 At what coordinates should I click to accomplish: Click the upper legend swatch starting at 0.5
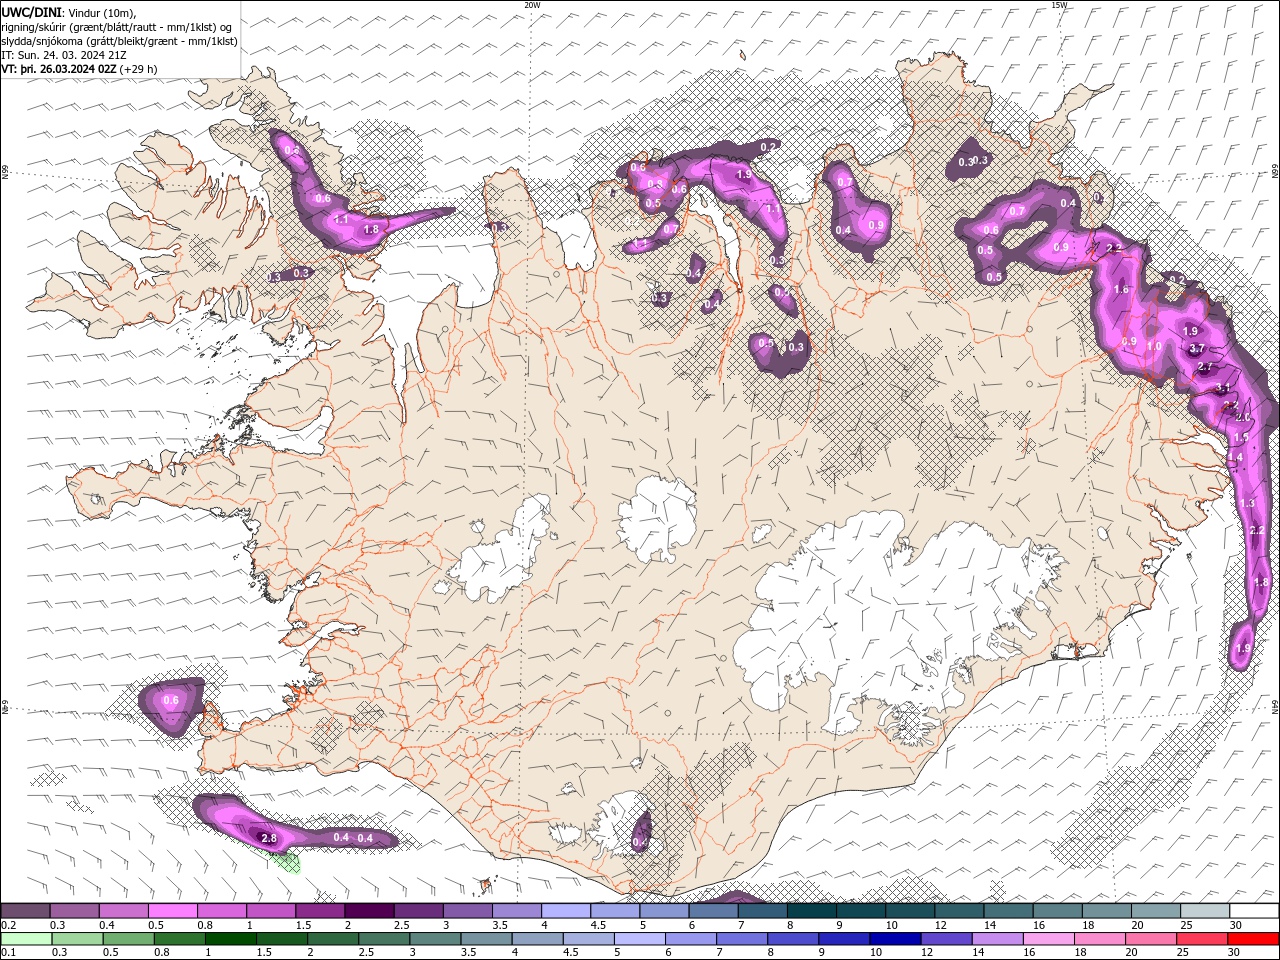pos(173,911)
